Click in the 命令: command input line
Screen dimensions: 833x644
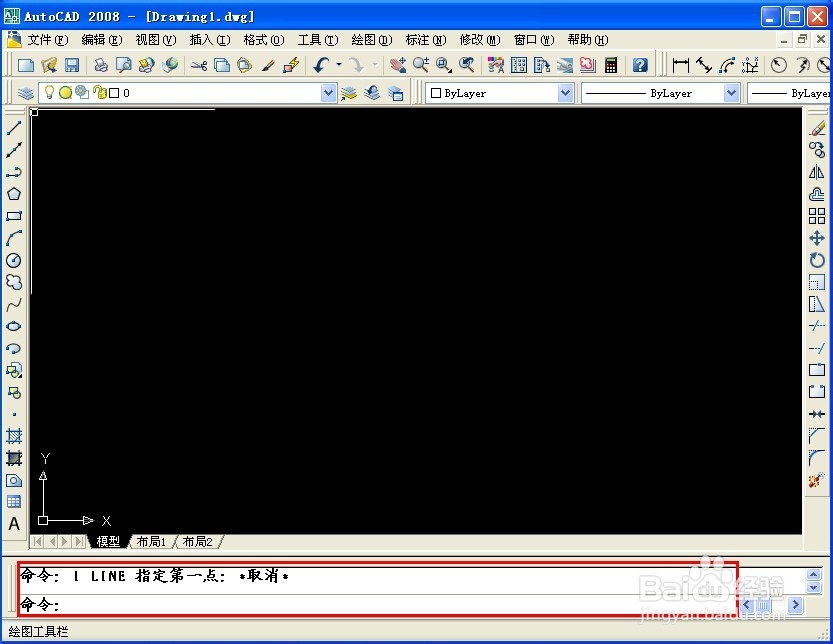pos(377,604)
